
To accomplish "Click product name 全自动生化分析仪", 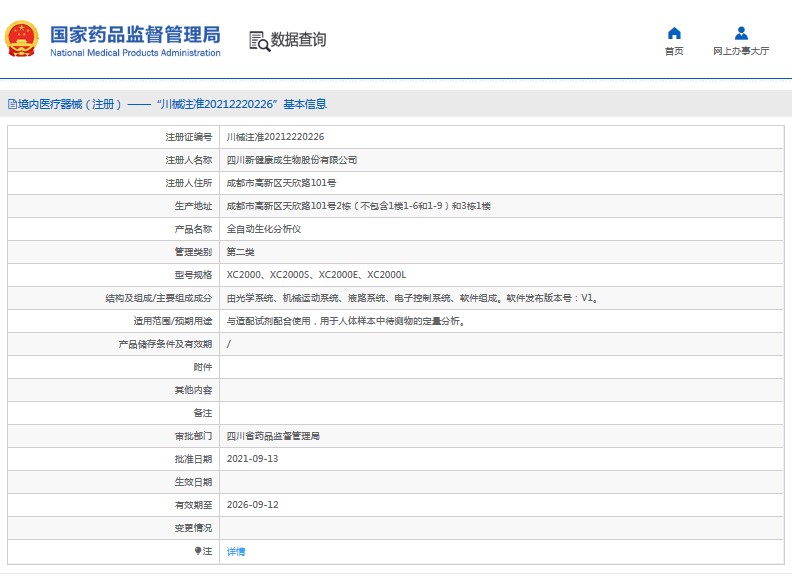I will 264,229.
